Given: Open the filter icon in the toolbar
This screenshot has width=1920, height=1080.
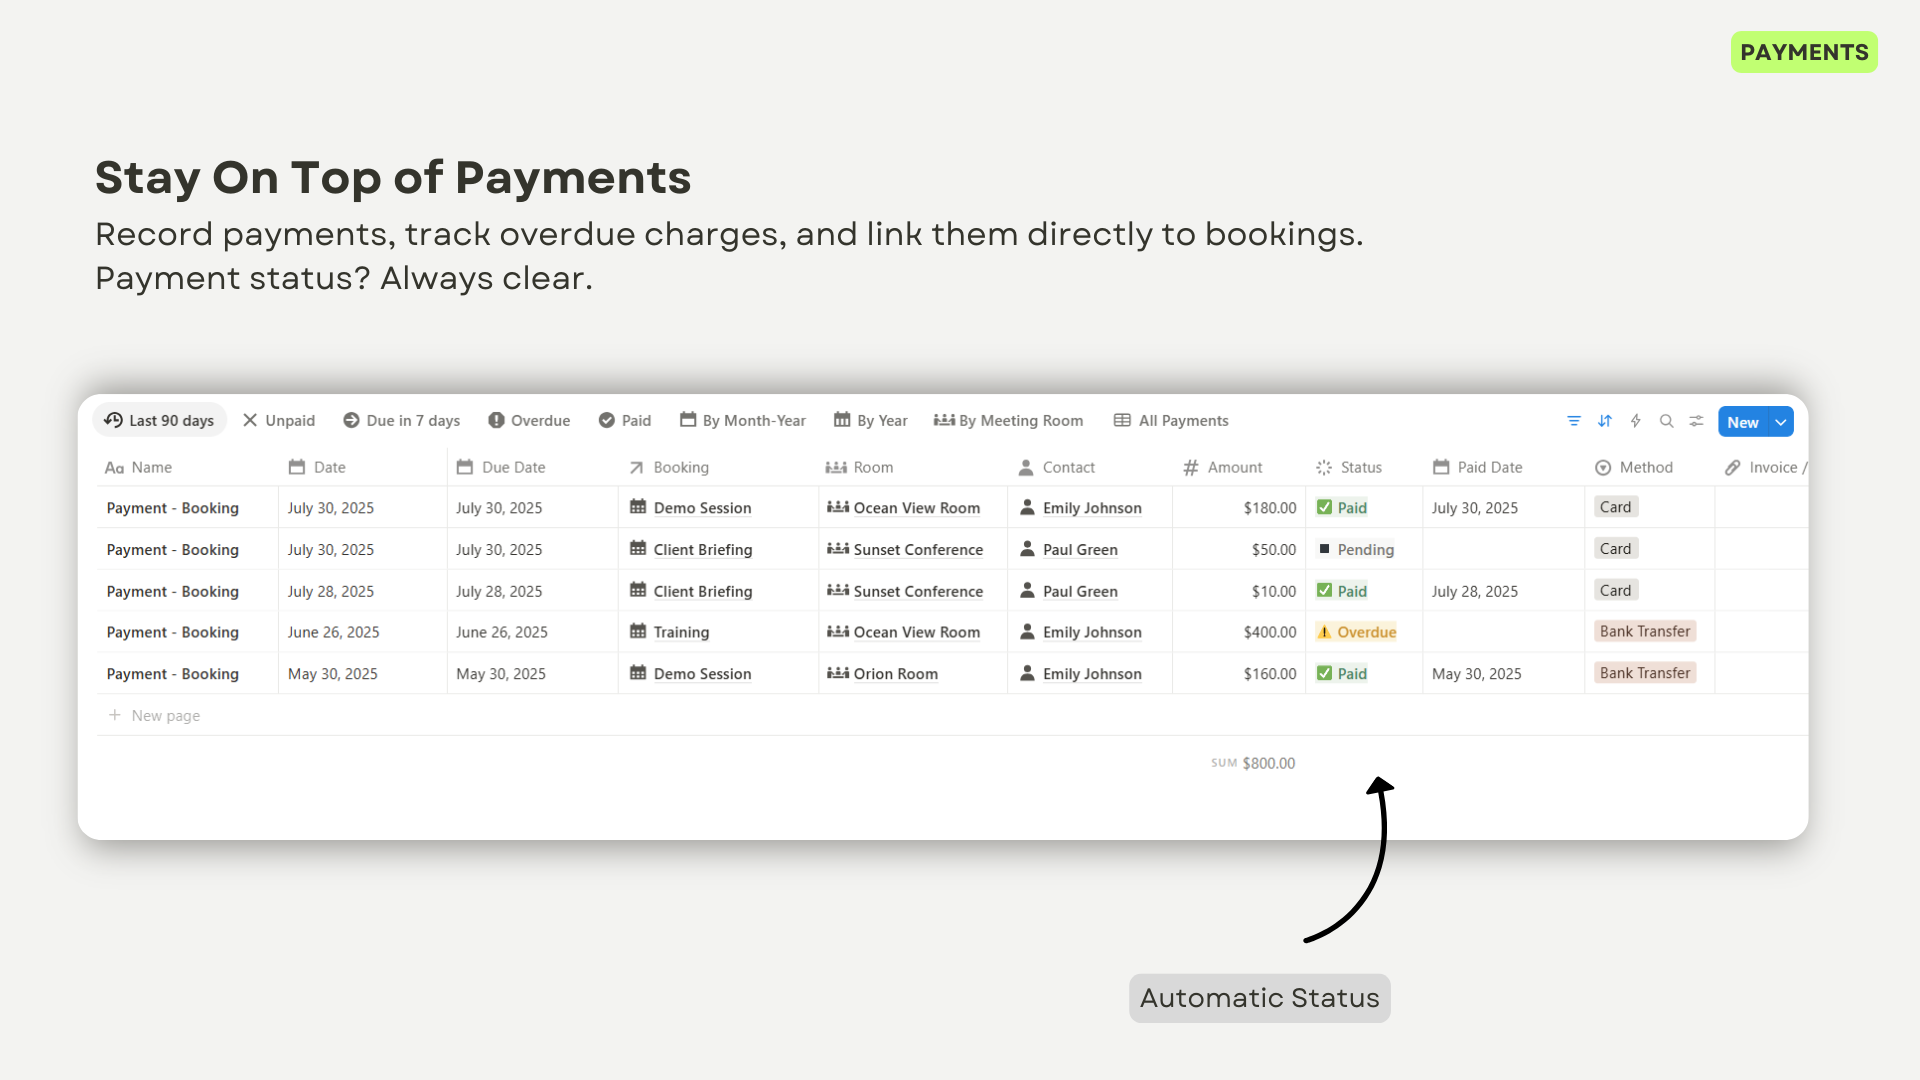Looking at the screenshot, I should pos(1573,421).
